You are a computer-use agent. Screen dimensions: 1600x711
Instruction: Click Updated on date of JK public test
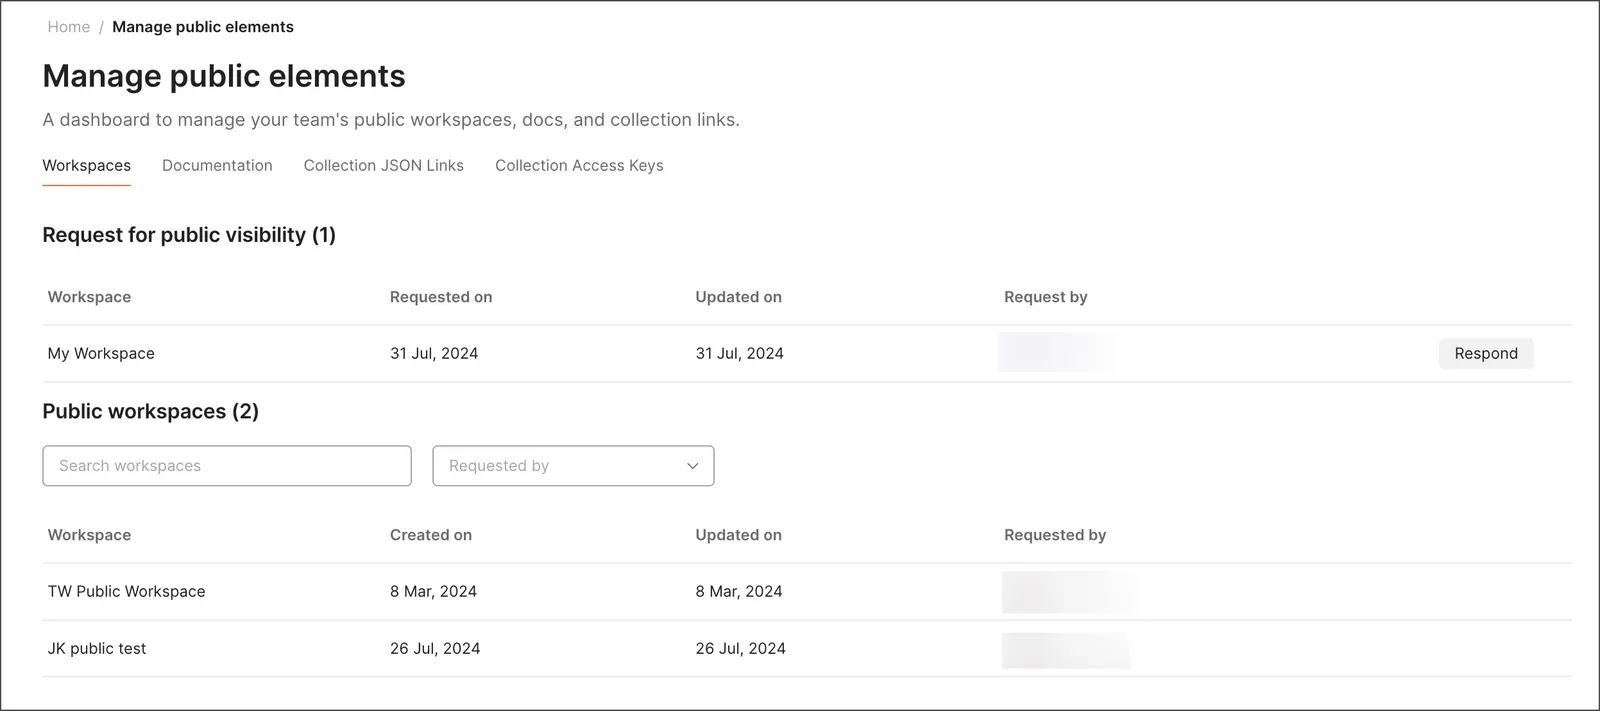pos(741,648)
